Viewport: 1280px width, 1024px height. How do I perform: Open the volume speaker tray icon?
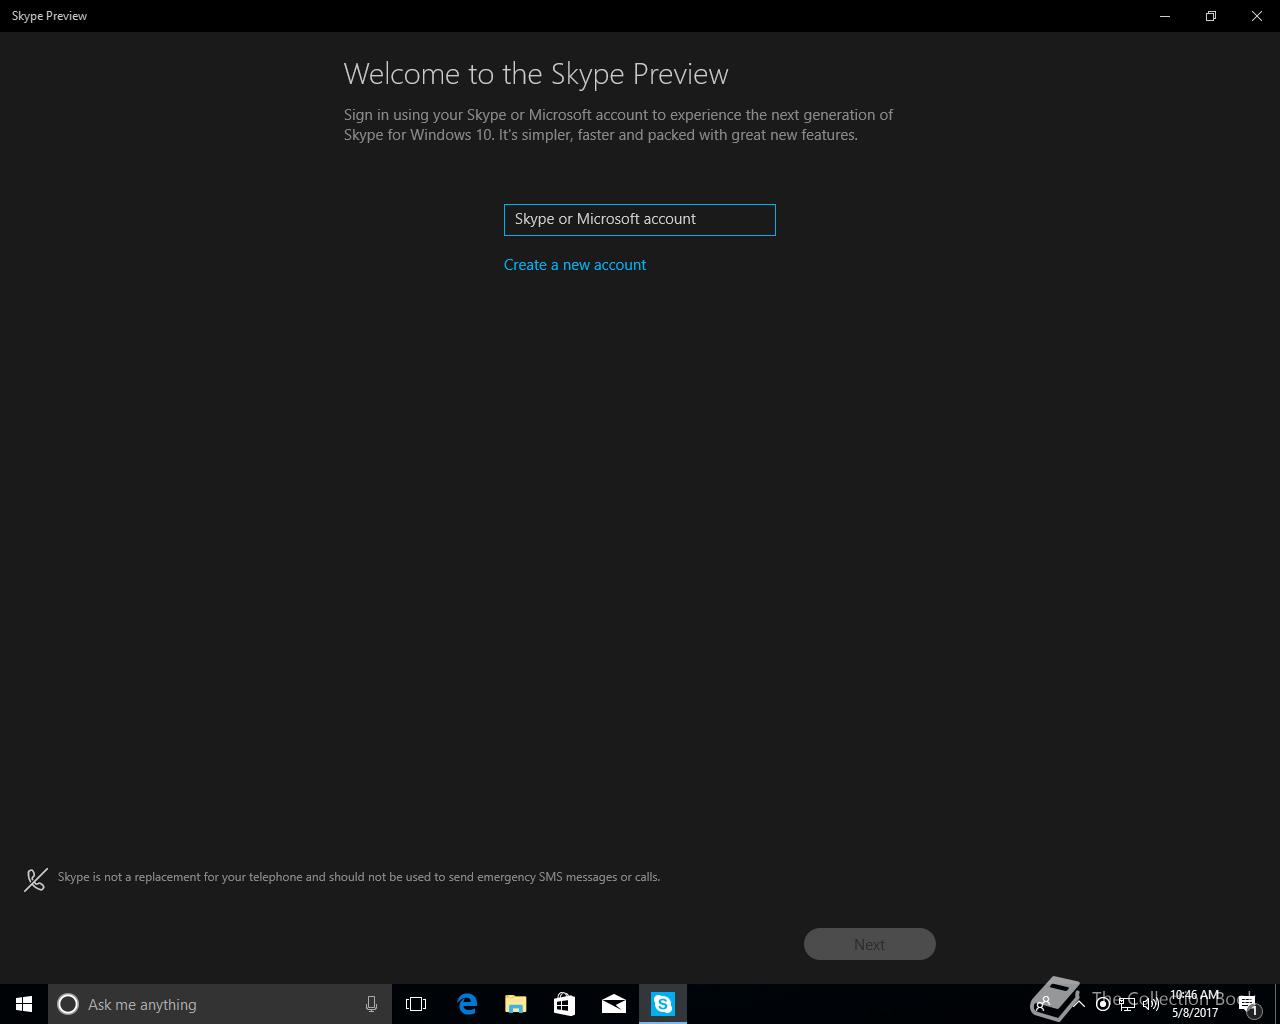pos(1151,1004)
